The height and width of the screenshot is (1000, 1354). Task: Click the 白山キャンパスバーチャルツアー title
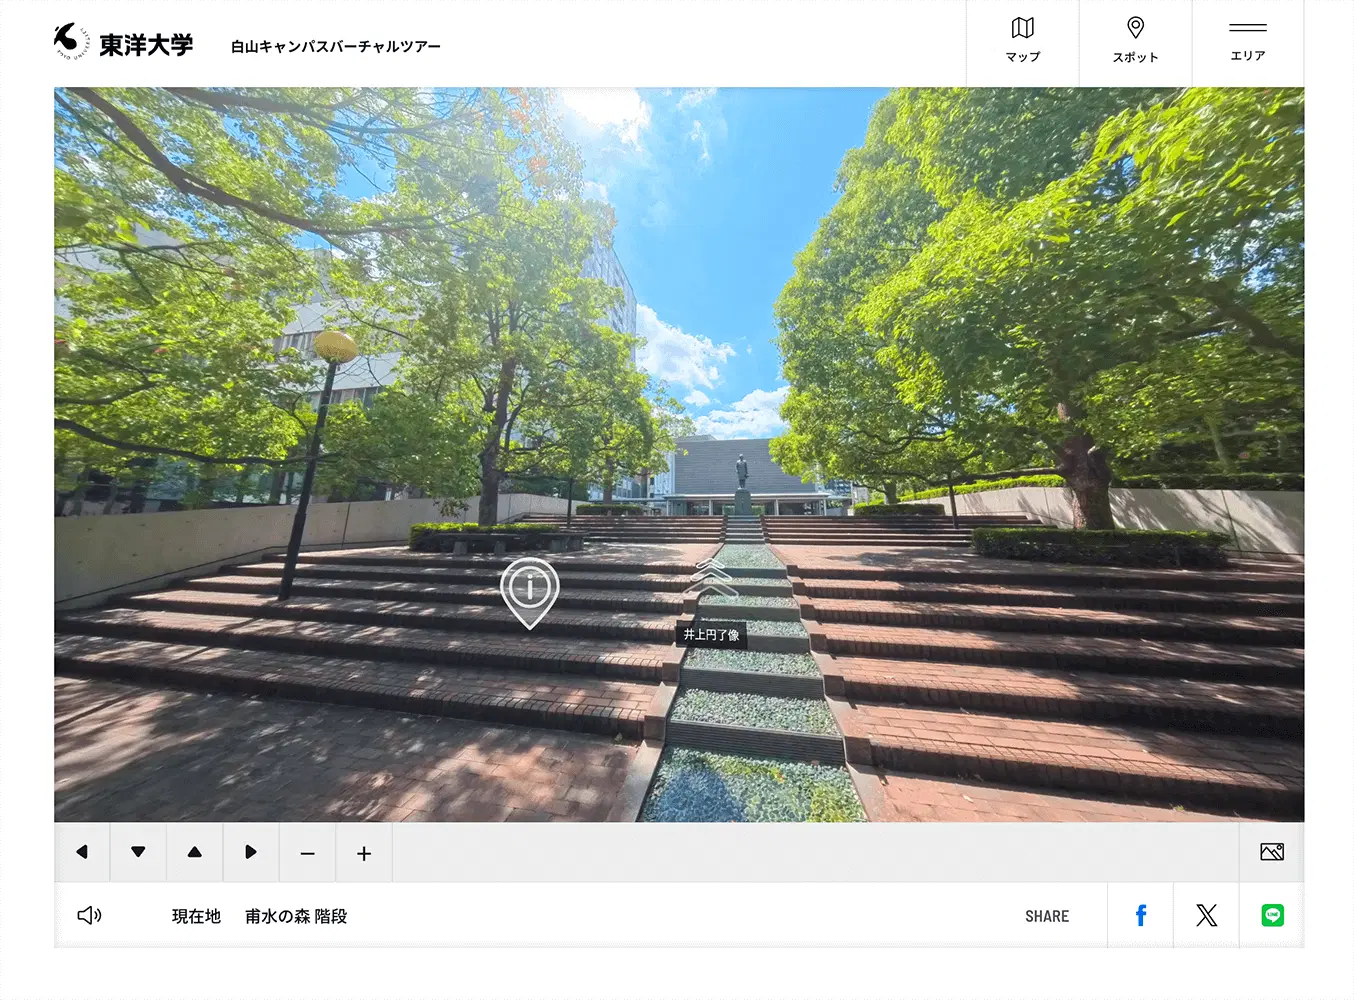335,47
